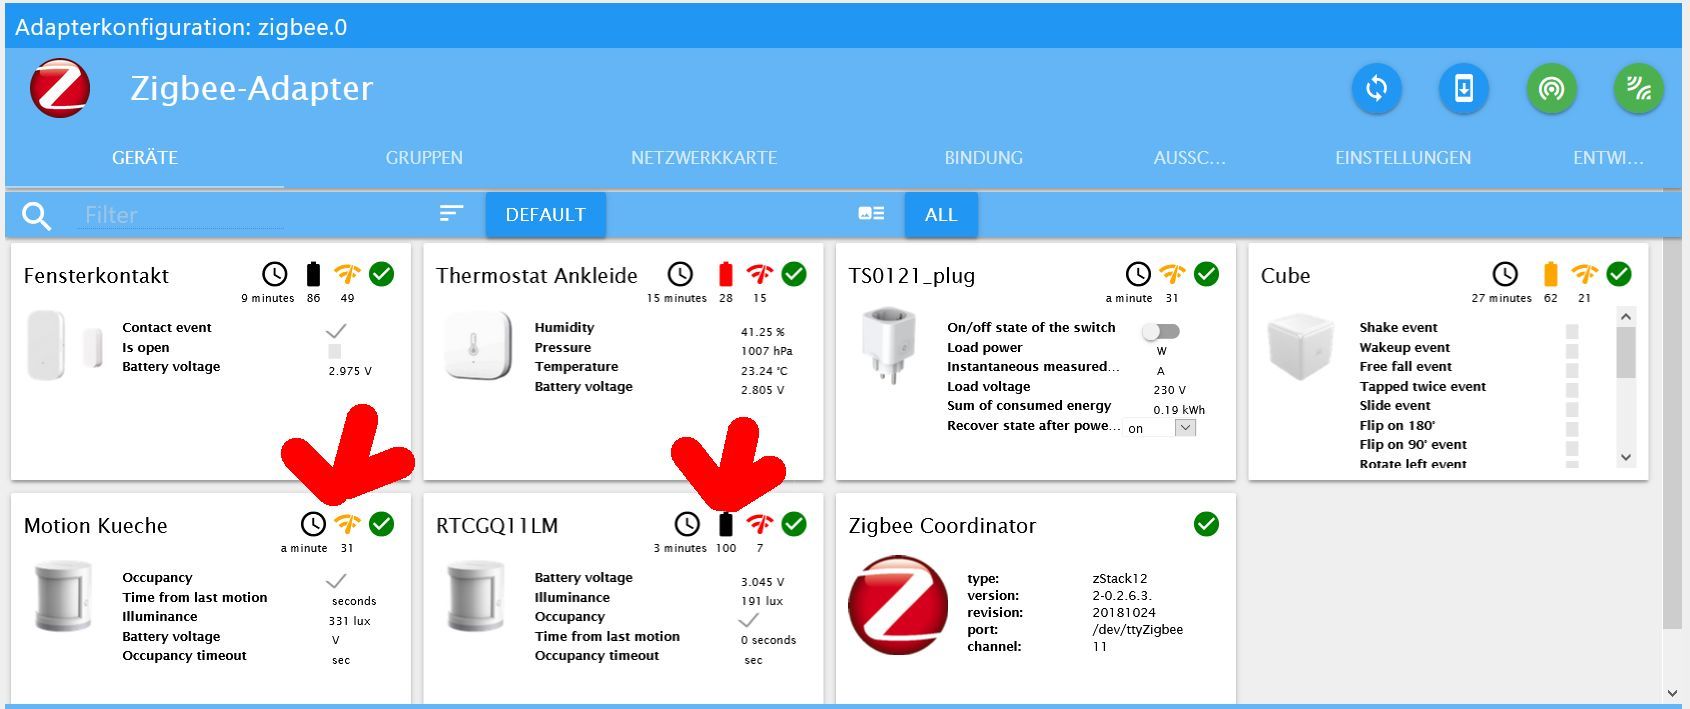Toggle Cube Flip on 90° event checkbox
Screen dimensions: 1690x709
coord(1572,448)
